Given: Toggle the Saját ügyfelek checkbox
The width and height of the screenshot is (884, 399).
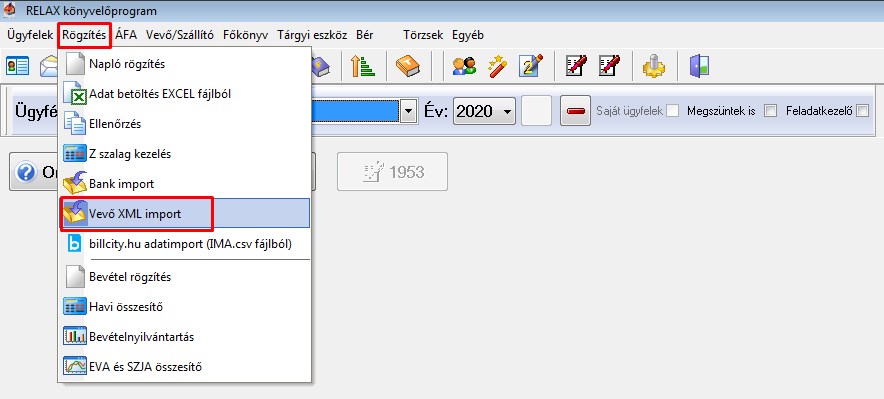Looking at the screenshot, I should click(672, 111).
